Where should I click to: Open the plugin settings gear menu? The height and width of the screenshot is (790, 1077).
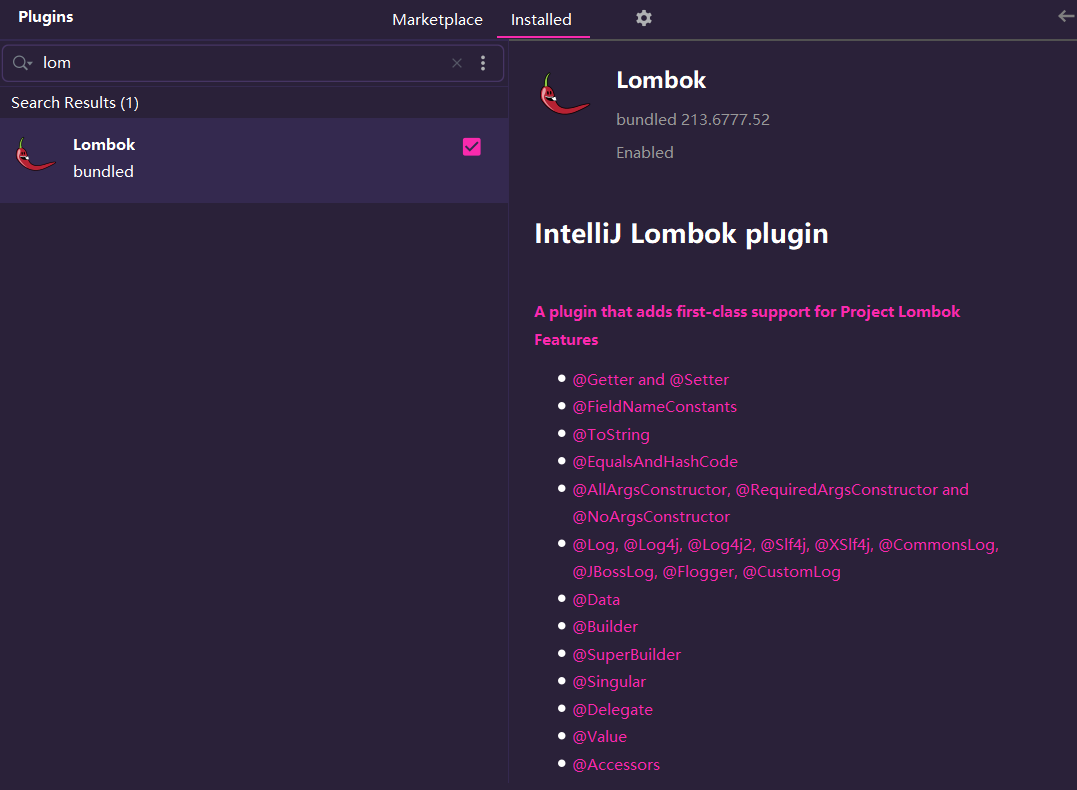644,18
